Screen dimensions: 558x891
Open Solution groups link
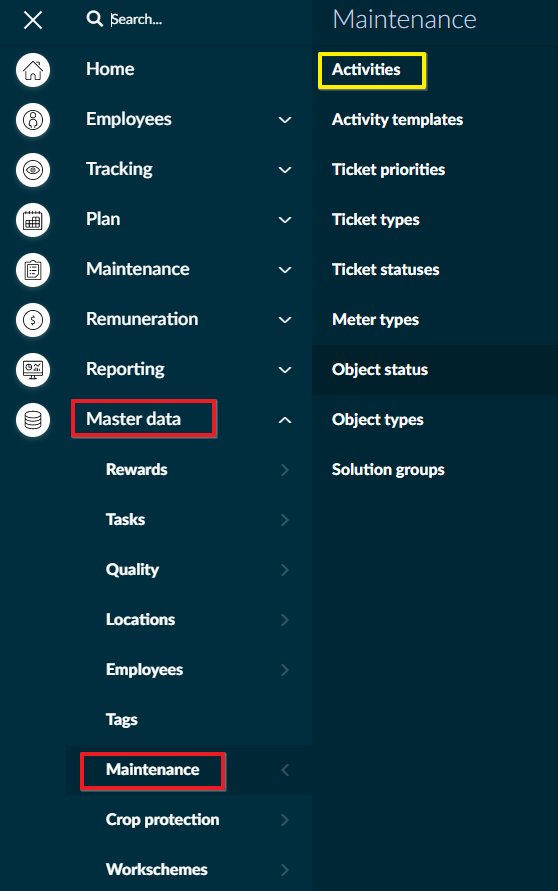point(388,470)
